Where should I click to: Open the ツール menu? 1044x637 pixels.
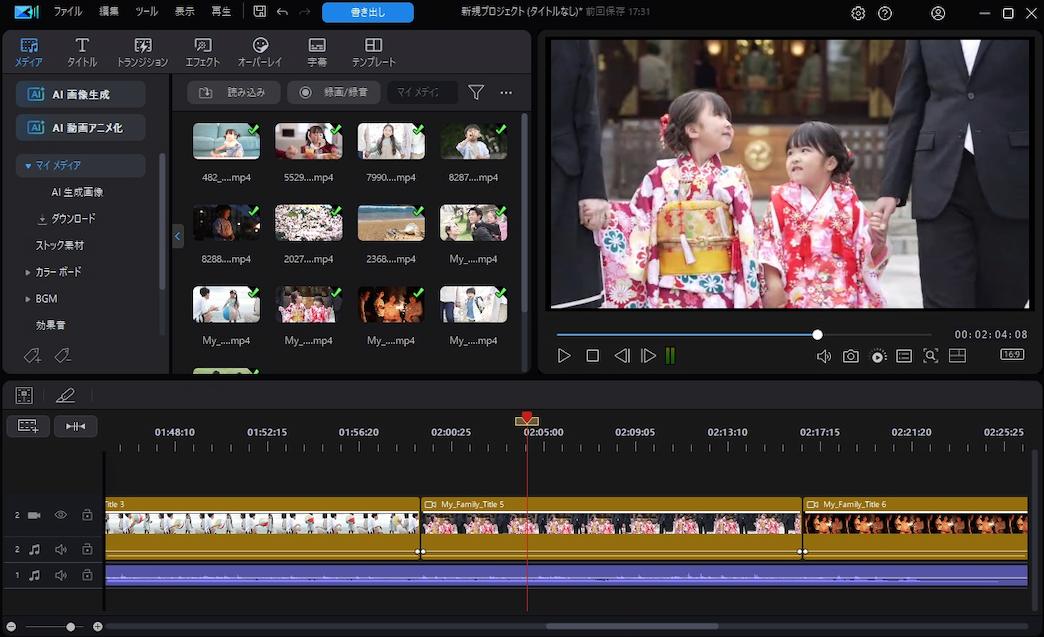click(146, 12)
